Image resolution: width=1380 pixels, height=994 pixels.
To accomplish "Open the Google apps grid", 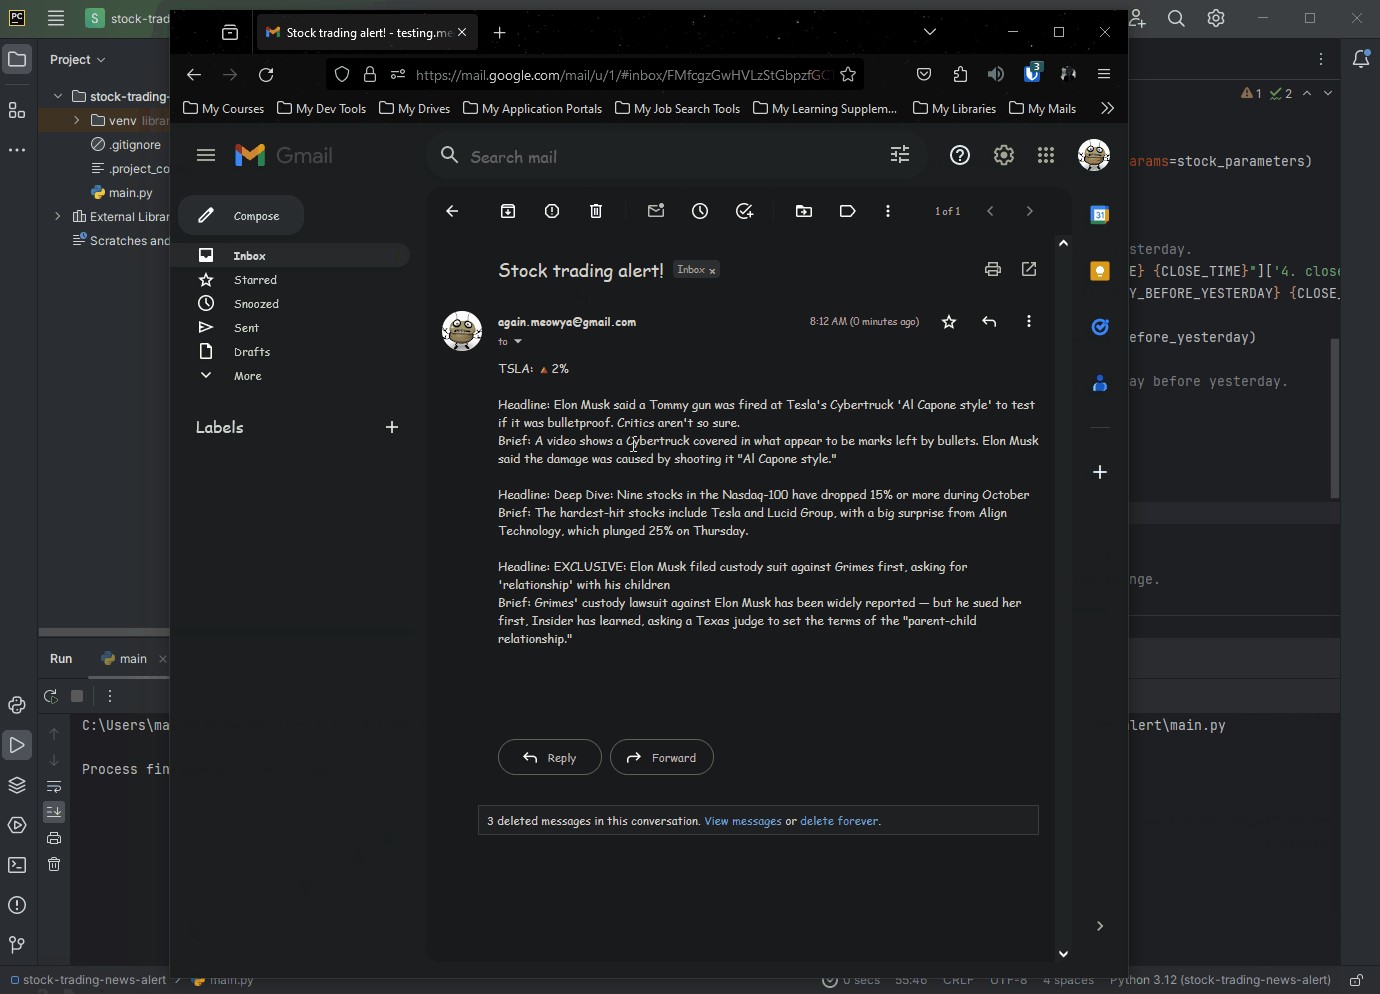I will 1046,156.
